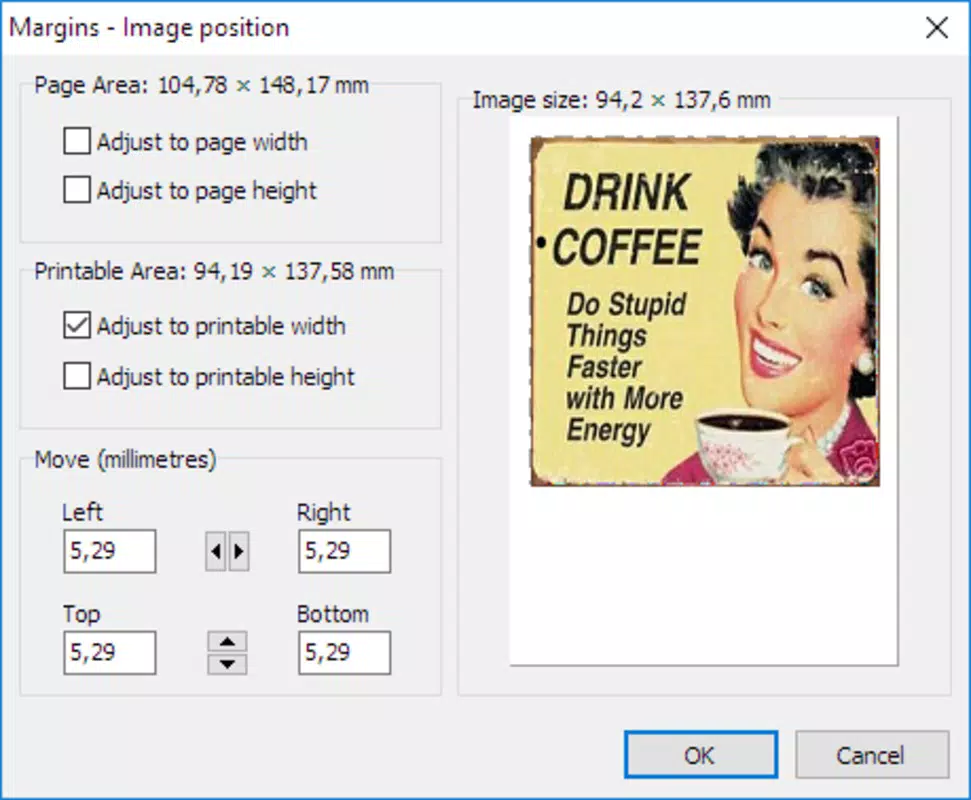Click the Drink Coffee image preview
This screenshot has height=800, width=971.
705,311
